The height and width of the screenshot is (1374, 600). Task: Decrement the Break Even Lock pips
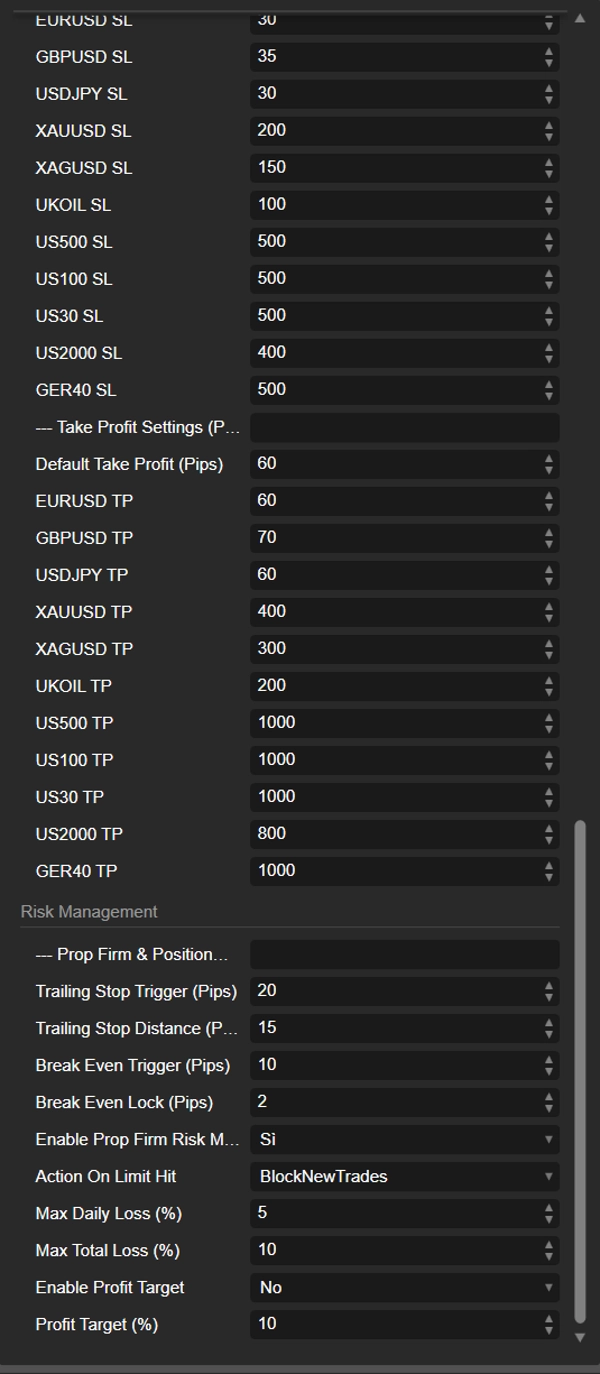click(549, 1107)
